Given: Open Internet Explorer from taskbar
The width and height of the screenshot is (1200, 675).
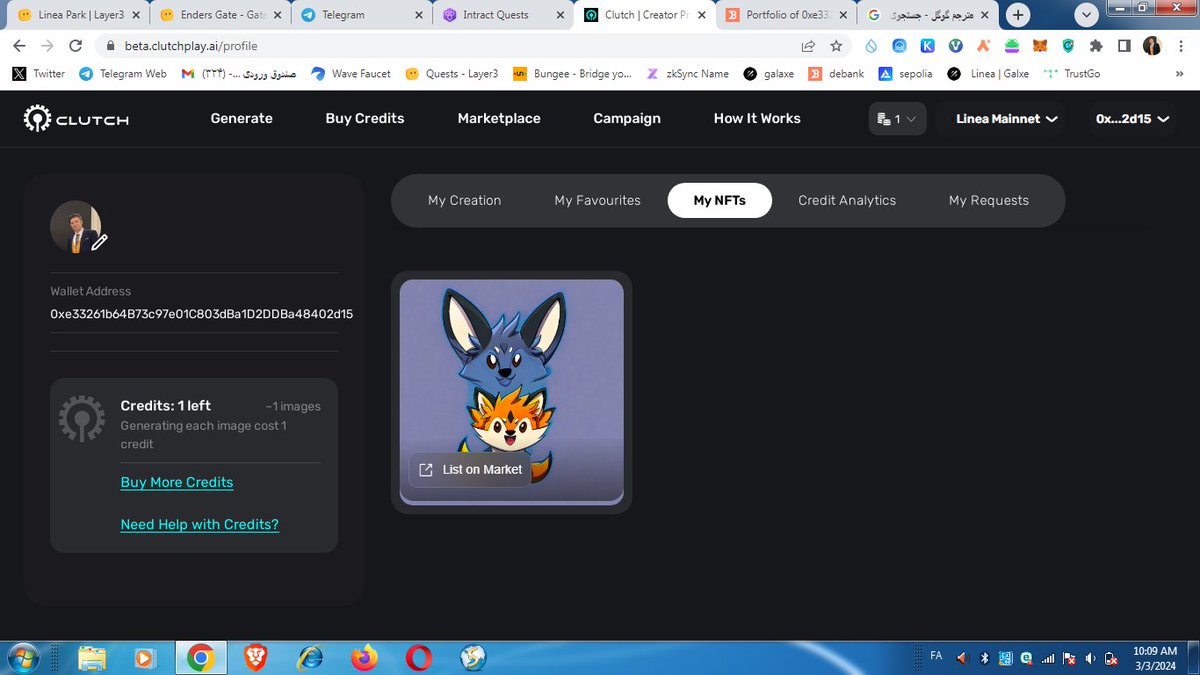Looking at the screenshot, I should click(310, 657).
